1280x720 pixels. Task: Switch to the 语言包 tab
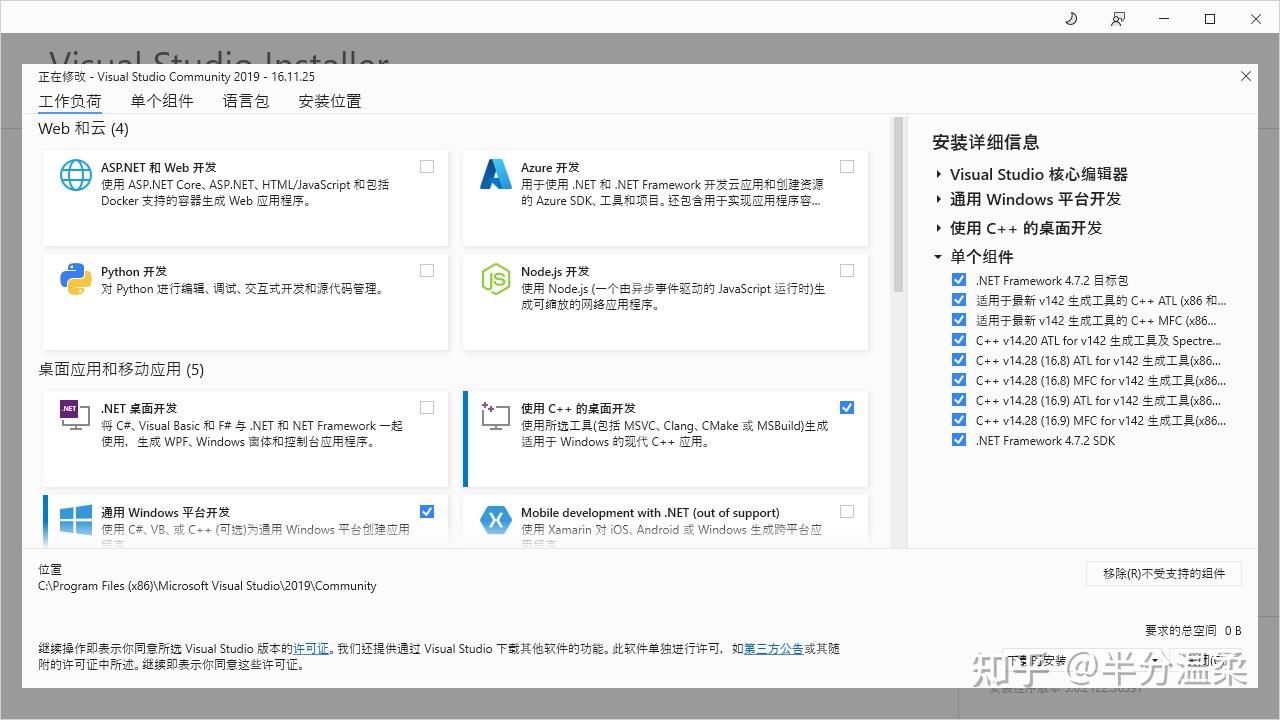pos(245,100)
